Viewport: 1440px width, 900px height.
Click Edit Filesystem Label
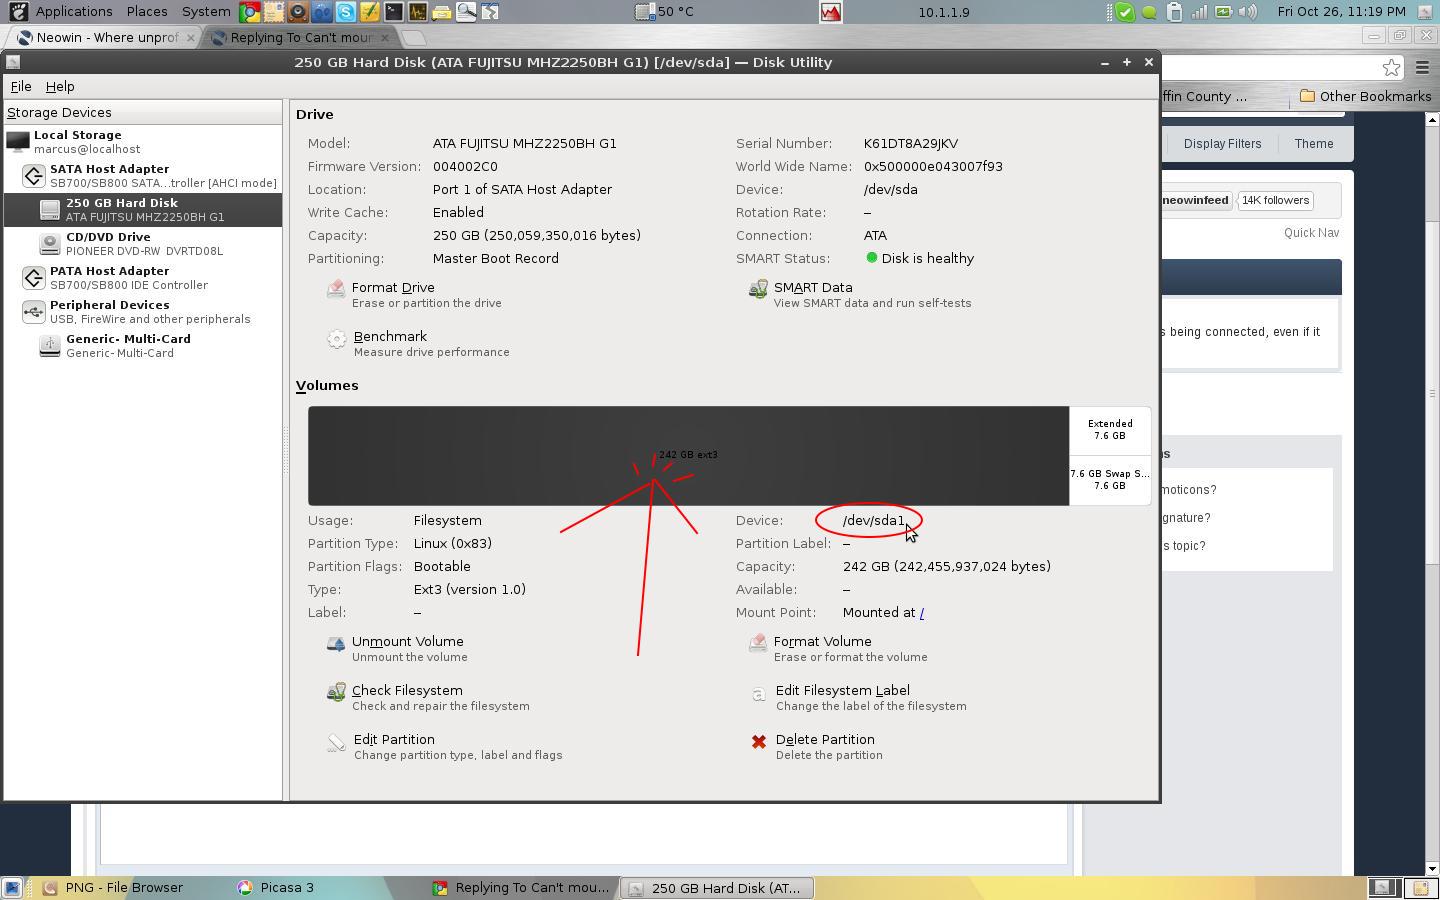click(857, 697)
